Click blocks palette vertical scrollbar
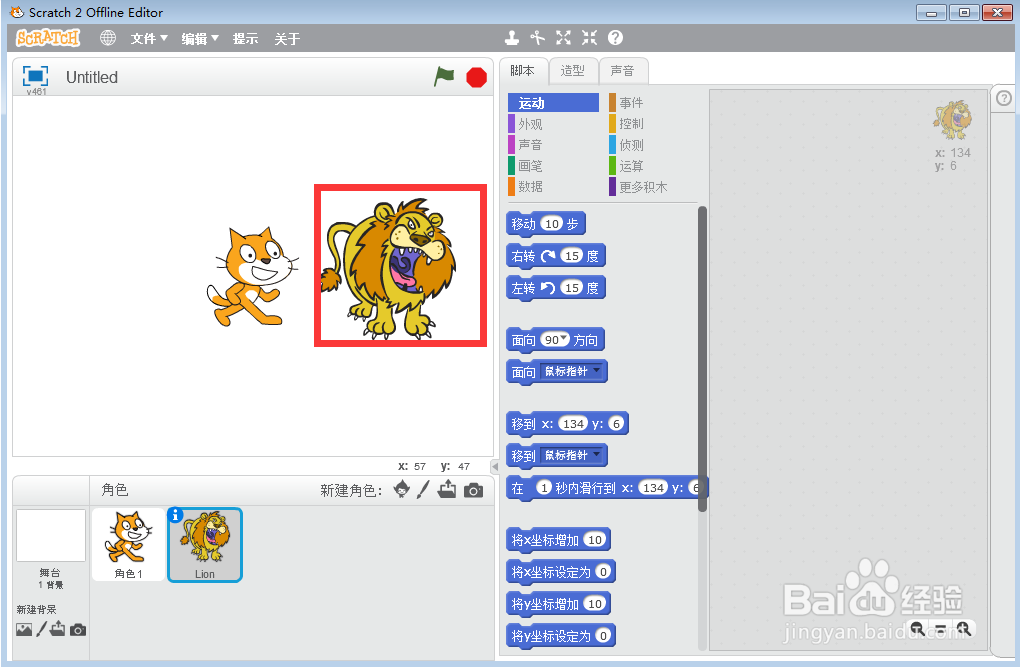 pyautogui.click(x=702, y=358)
